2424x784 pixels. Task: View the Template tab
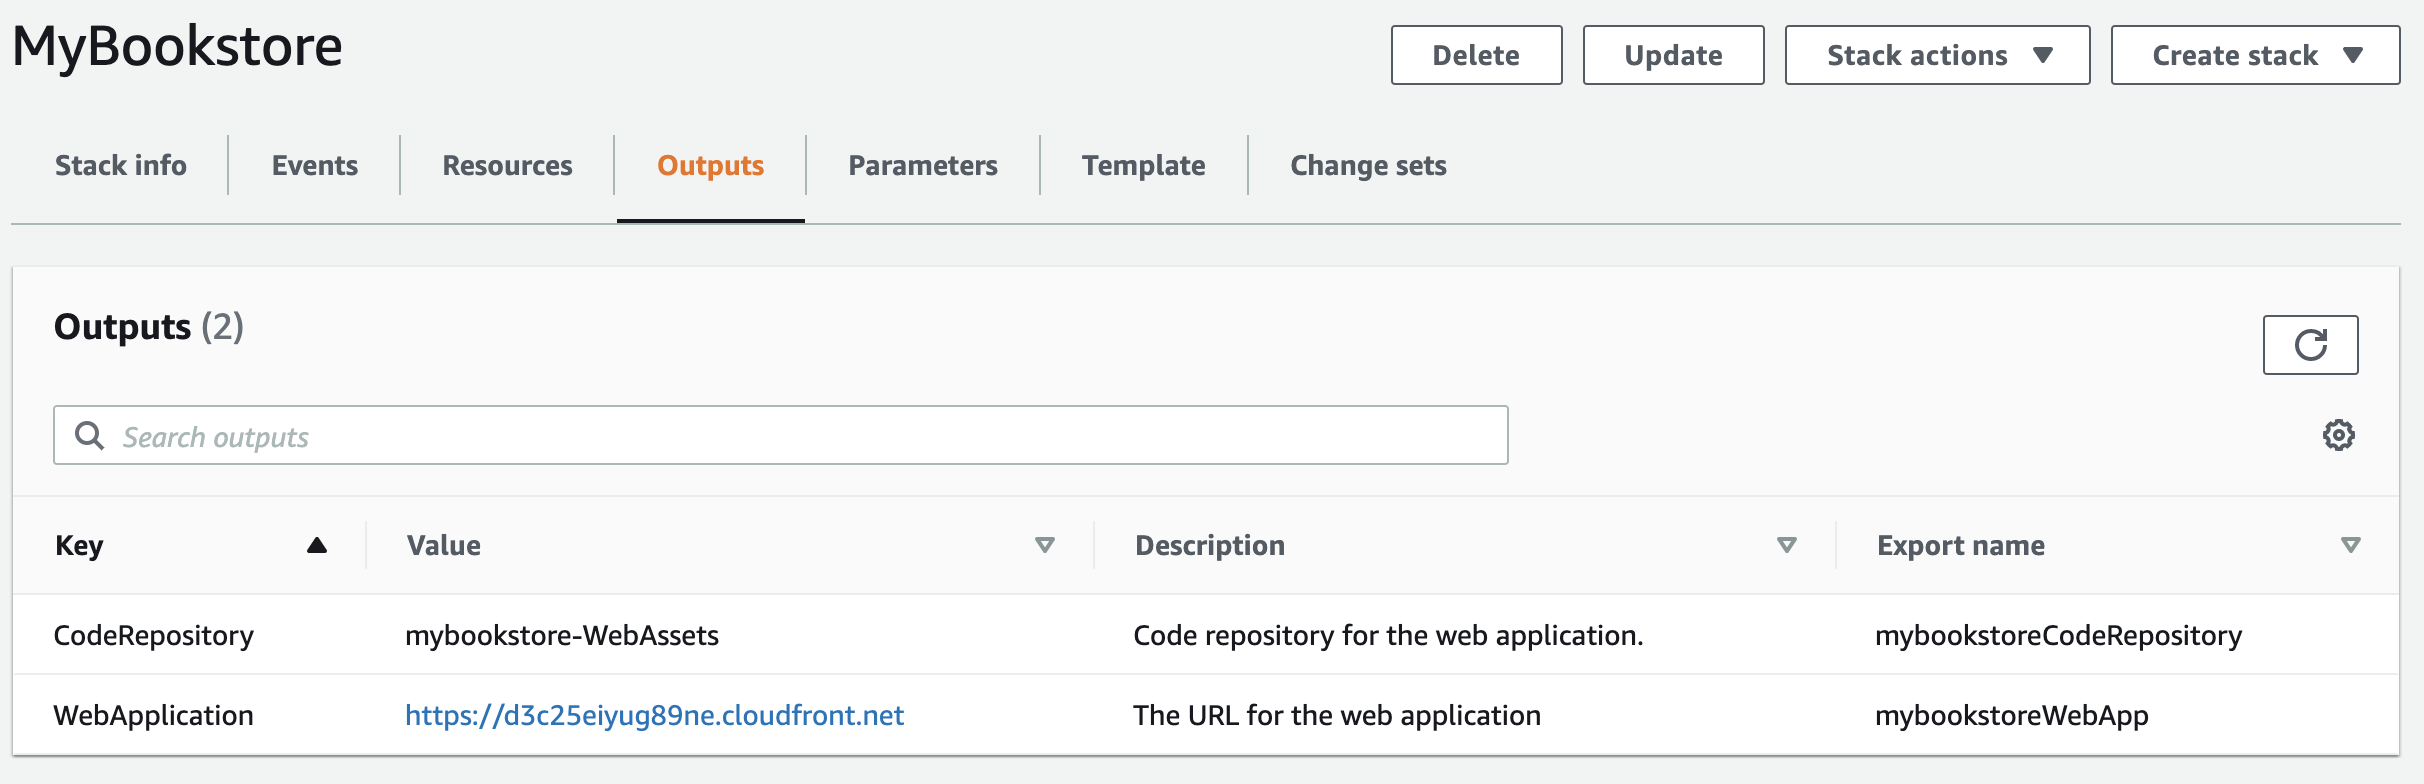[x=1144, y=165]
